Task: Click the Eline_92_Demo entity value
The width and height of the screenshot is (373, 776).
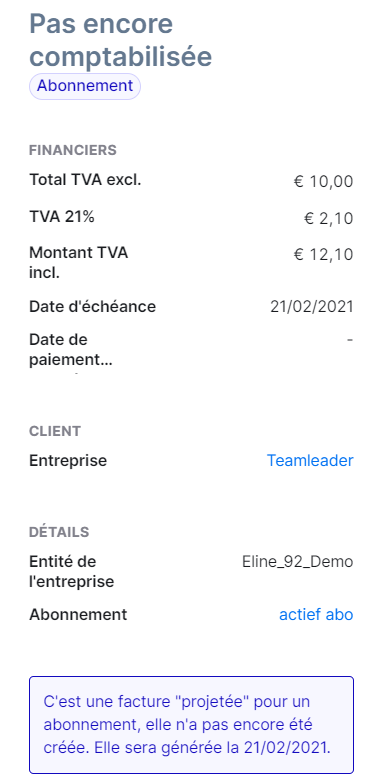Action: click(298, 562)
